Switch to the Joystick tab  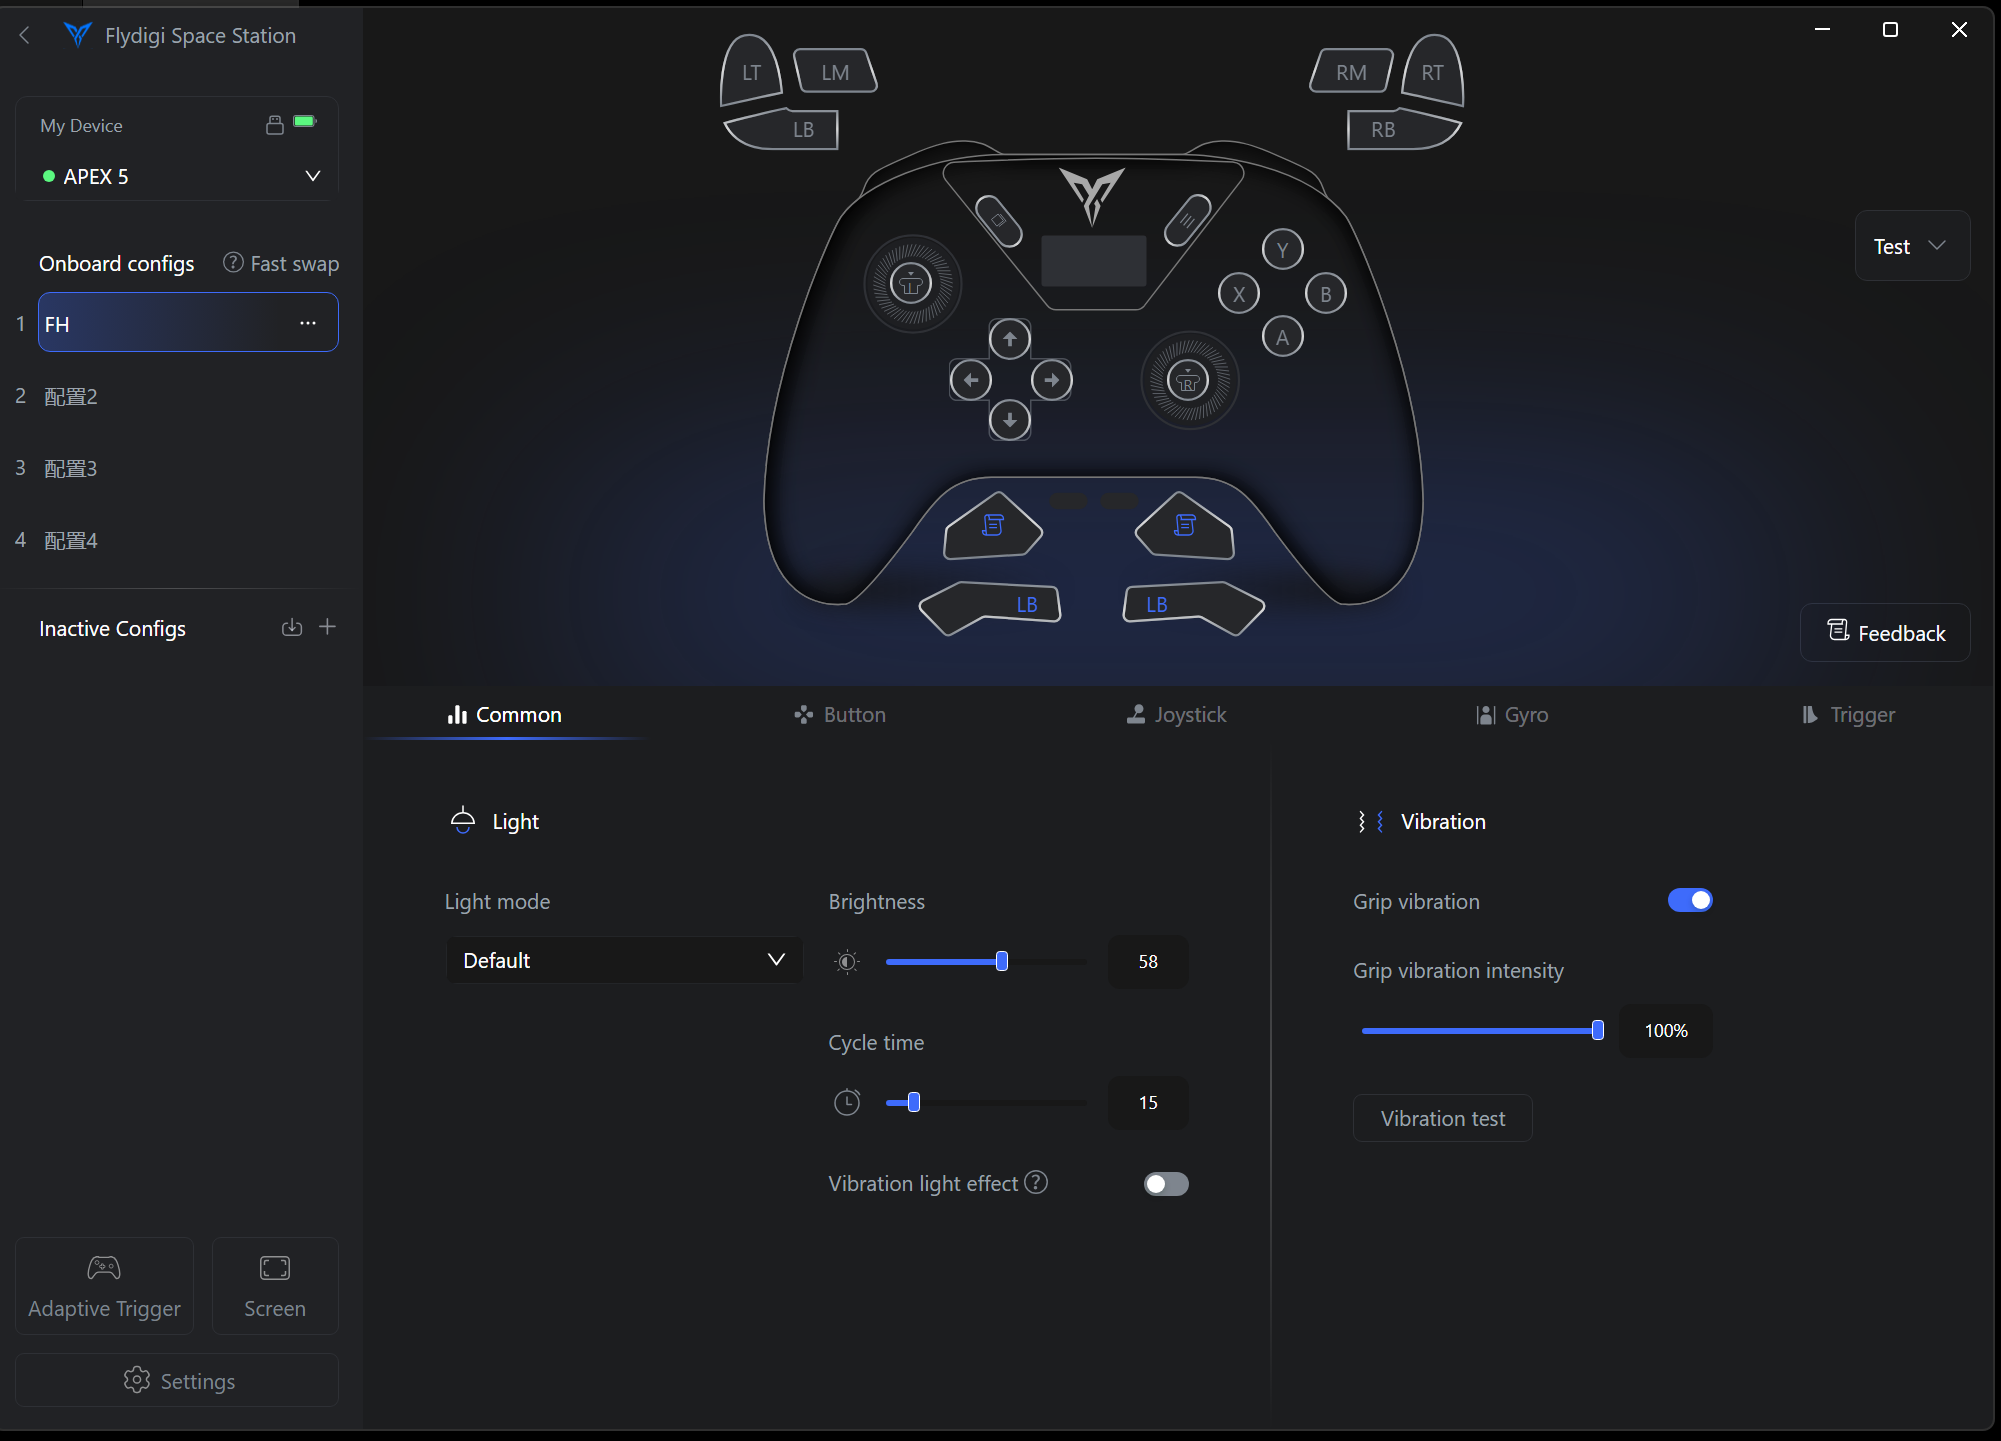click(1176, 715)
